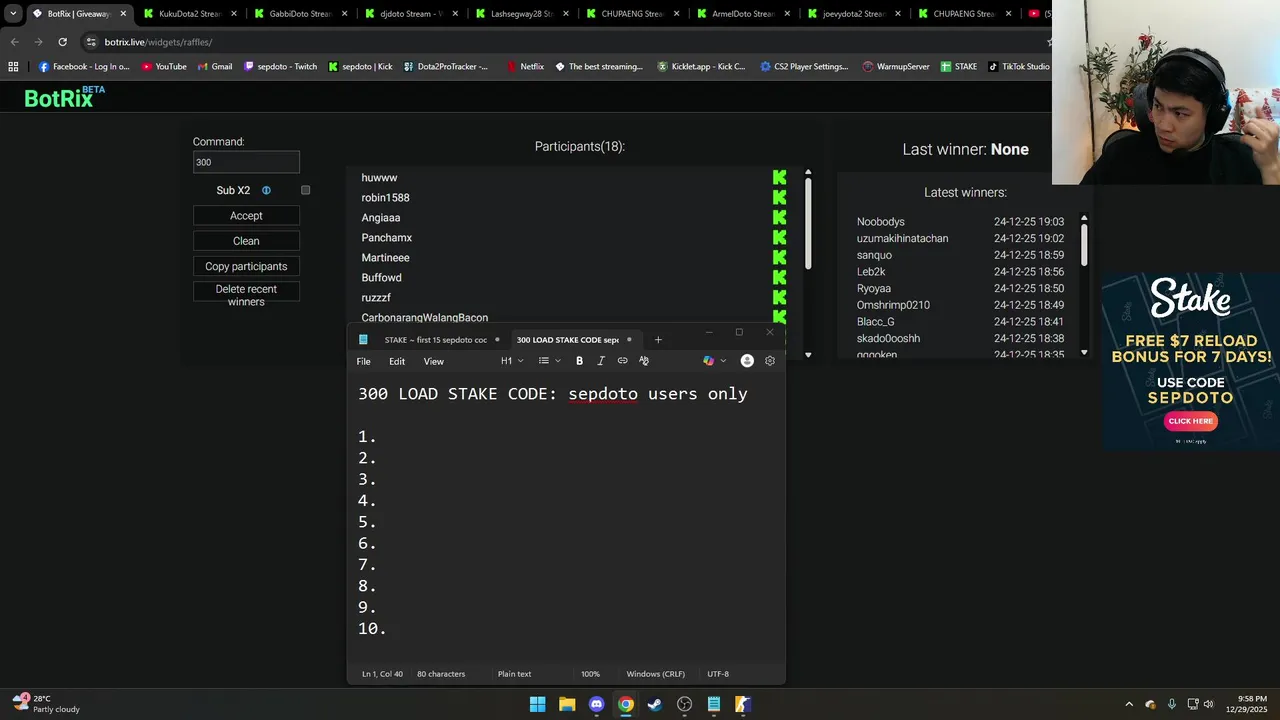Screen dimensions: 1280x720
Task: Click the volume icon in the system tray
Action: pos(1208,704)
